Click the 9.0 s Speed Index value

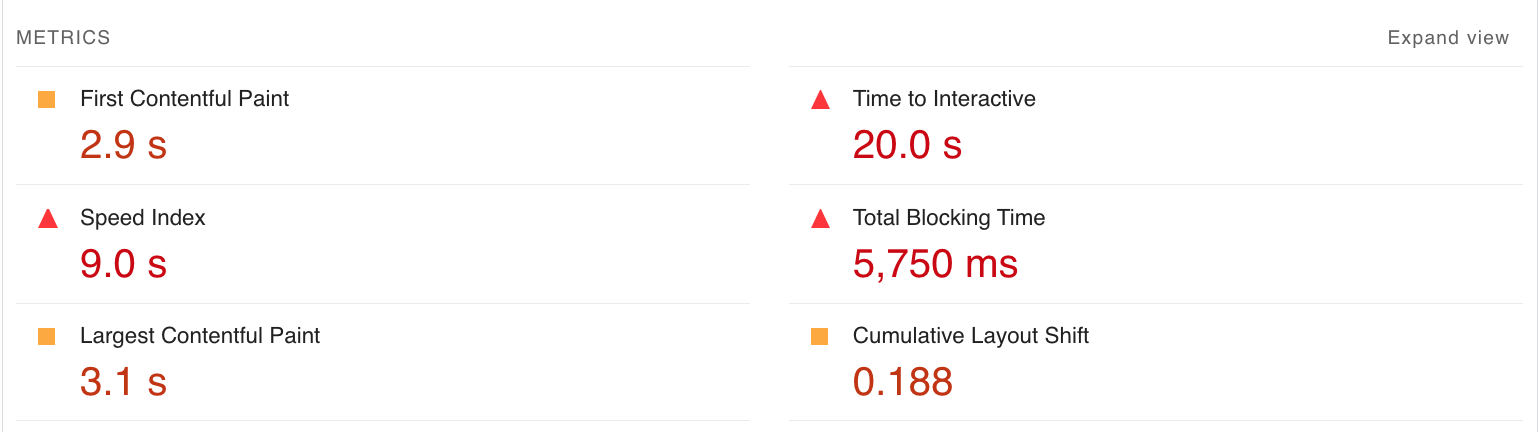[123, 265]
